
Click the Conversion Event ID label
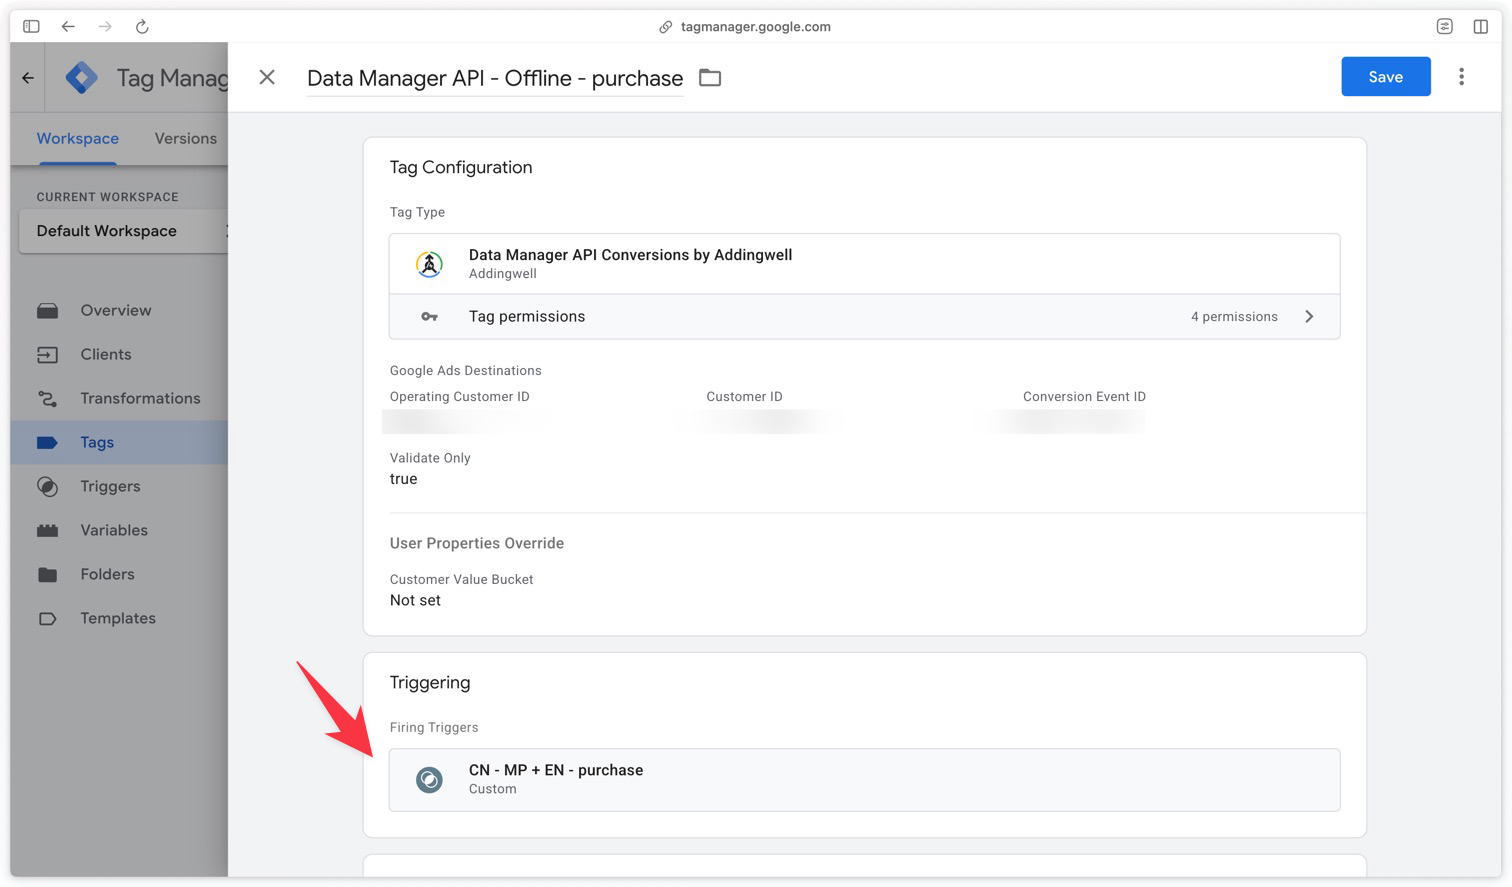(1084, 396)
